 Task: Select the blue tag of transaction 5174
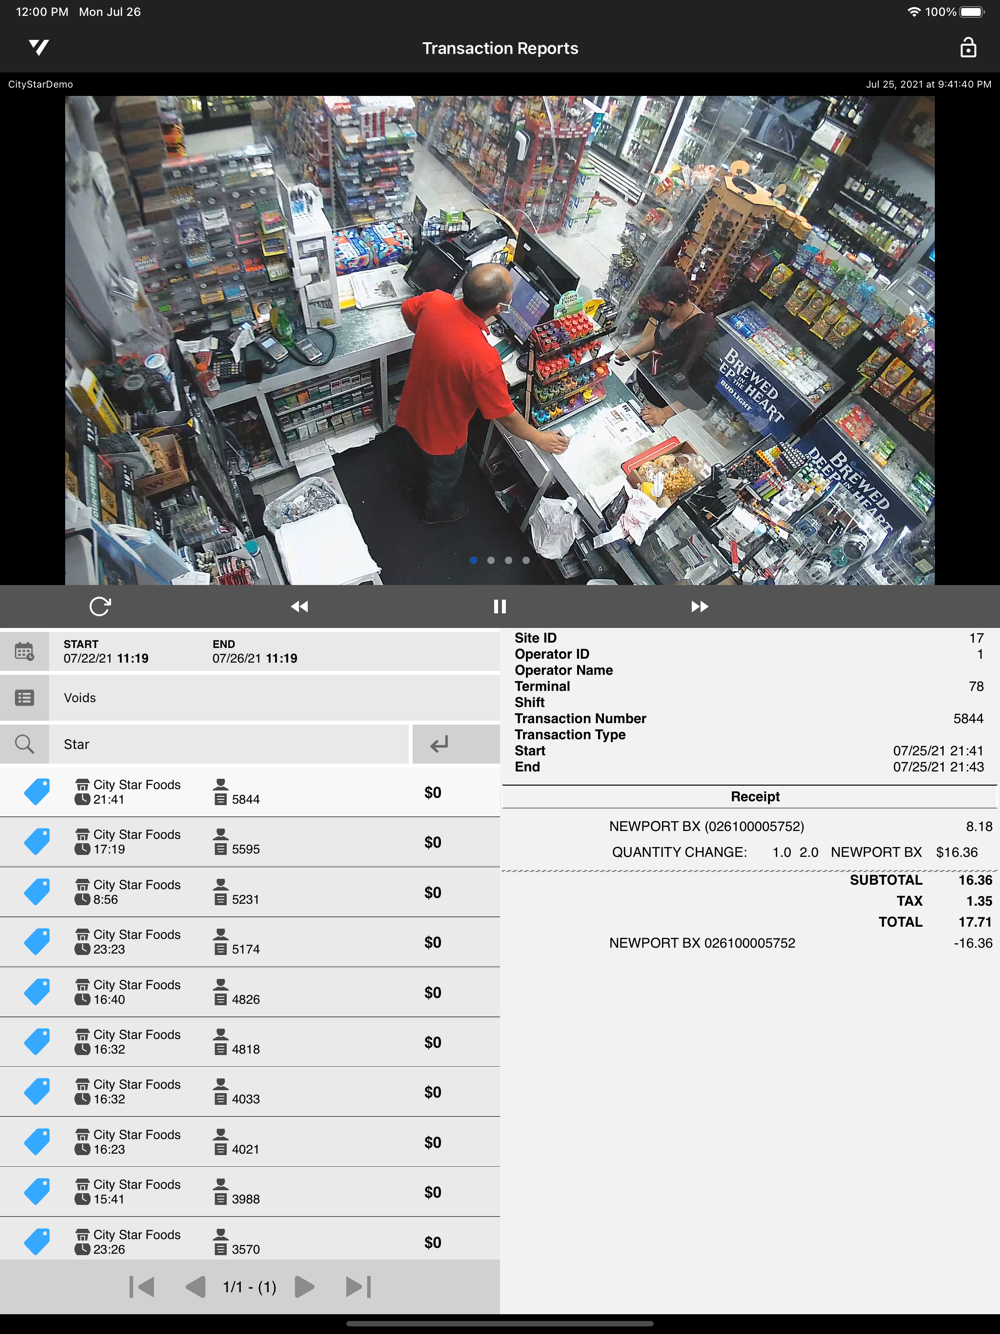[x=37, y=942]
